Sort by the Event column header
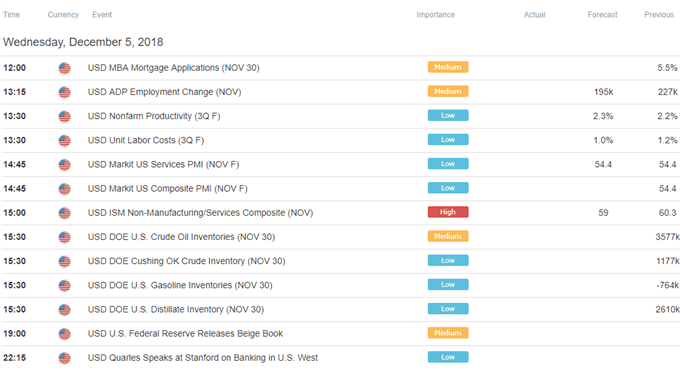The image size is (680, 372). tap(102, 15)
